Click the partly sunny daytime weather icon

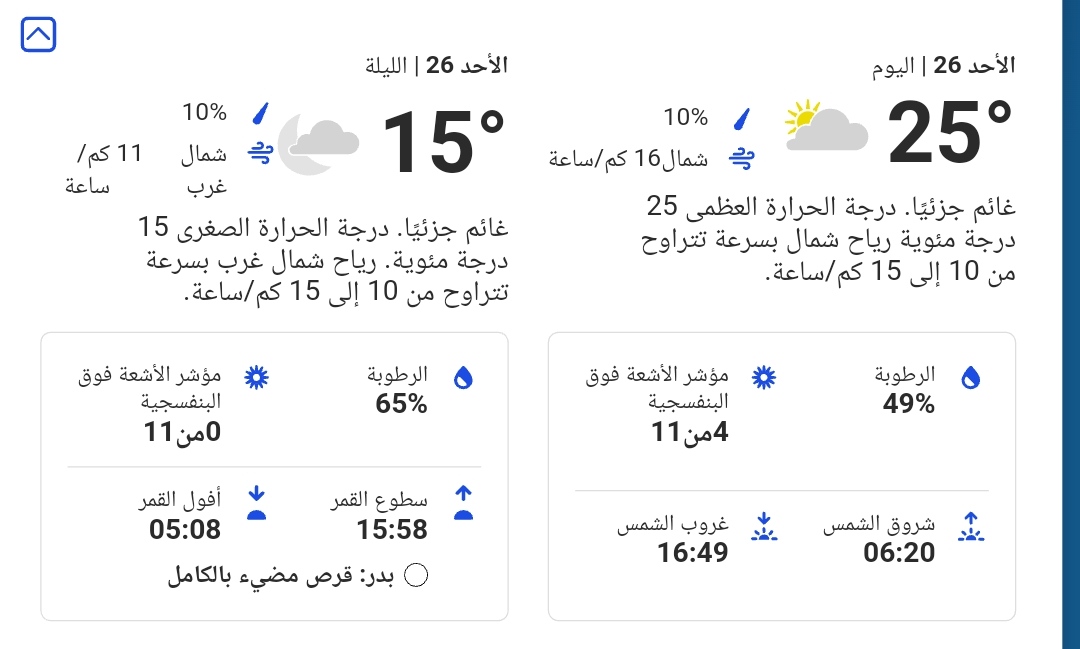825,127
